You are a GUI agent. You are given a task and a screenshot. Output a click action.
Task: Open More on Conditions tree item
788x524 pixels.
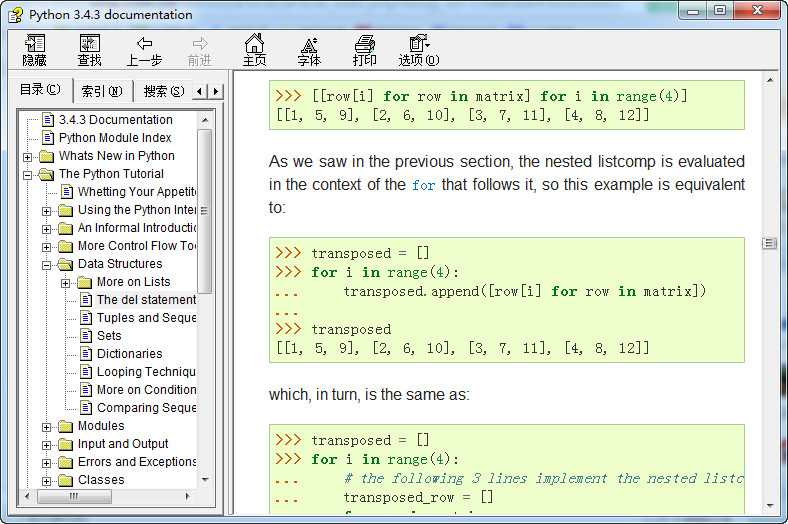click(146, 390)
